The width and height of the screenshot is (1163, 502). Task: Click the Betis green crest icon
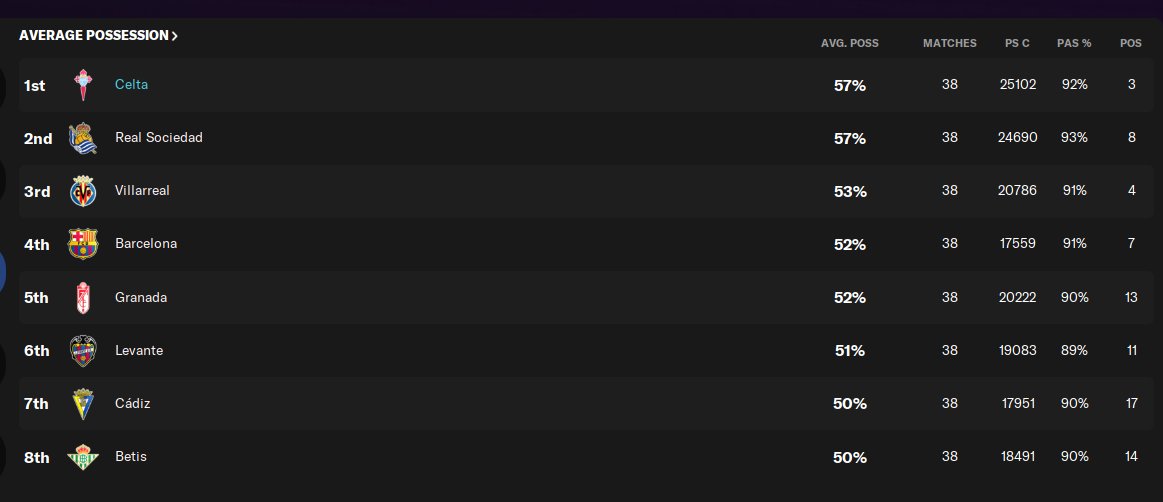click(x=83, y=458)
